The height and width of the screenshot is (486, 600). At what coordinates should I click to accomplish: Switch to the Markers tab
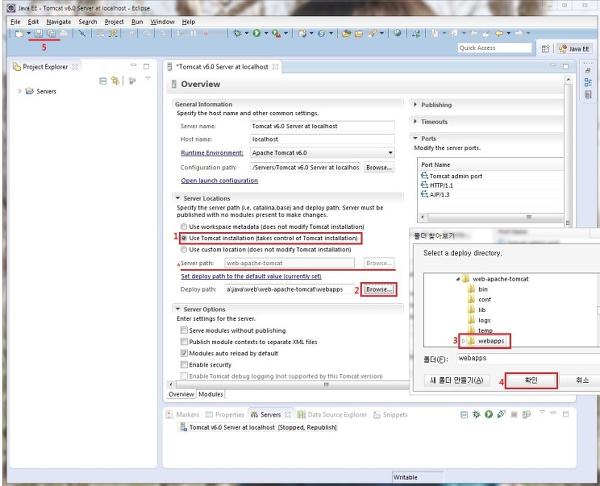[183, 414]
